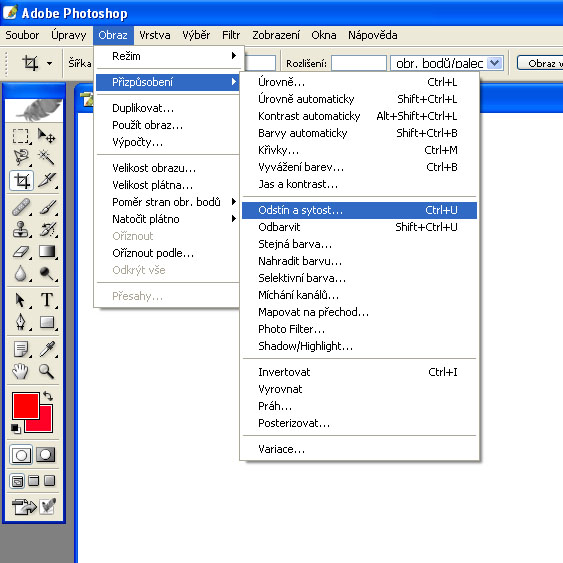Select the Rectangular Marquee tool
This screenshot has width=563, height=563.
[x=21, y=136]
